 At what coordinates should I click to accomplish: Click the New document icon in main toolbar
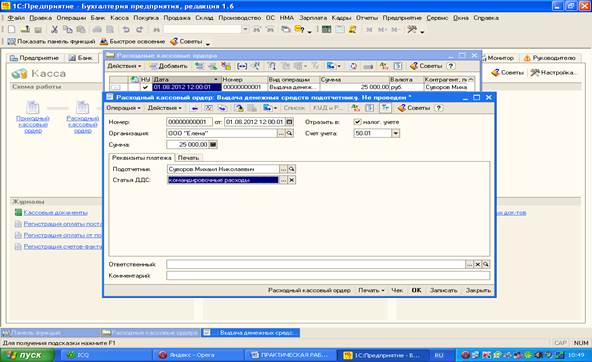11,29
